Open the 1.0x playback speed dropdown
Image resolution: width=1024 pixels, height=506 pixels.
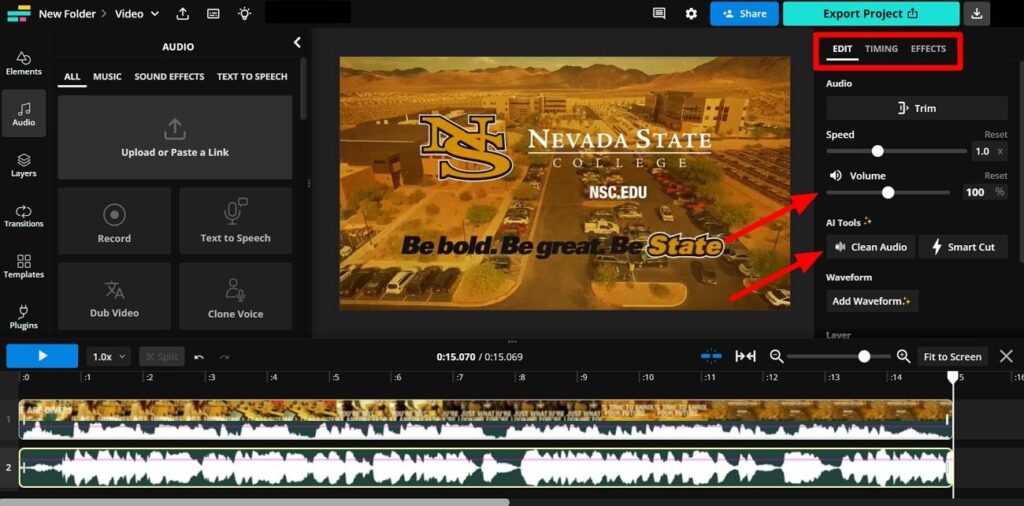pyautogui.click(x=109, y=357)
